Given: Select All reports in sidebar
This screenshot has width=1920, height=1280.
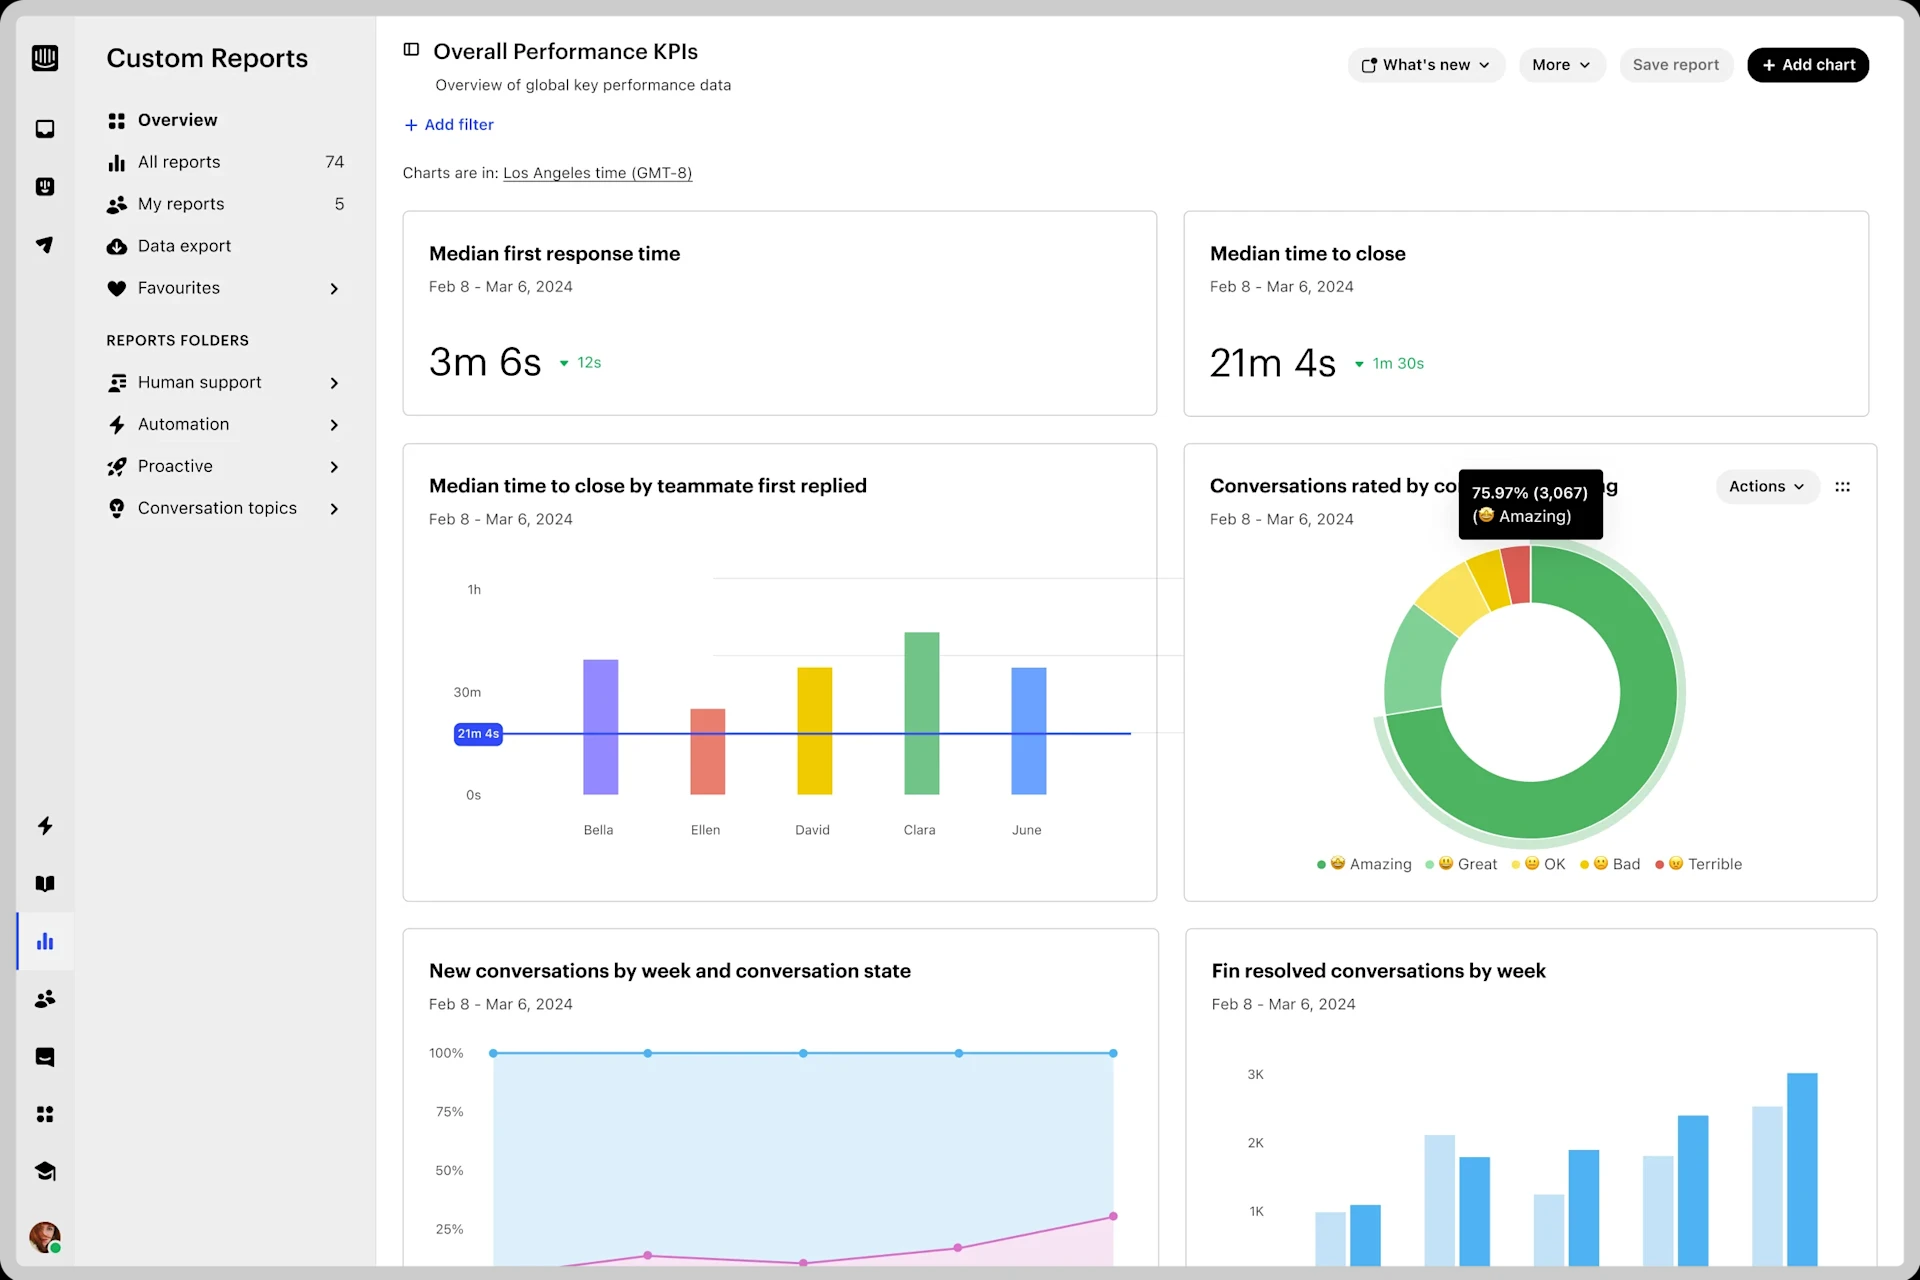Looking at the screenshot, I should click(179, 162).
